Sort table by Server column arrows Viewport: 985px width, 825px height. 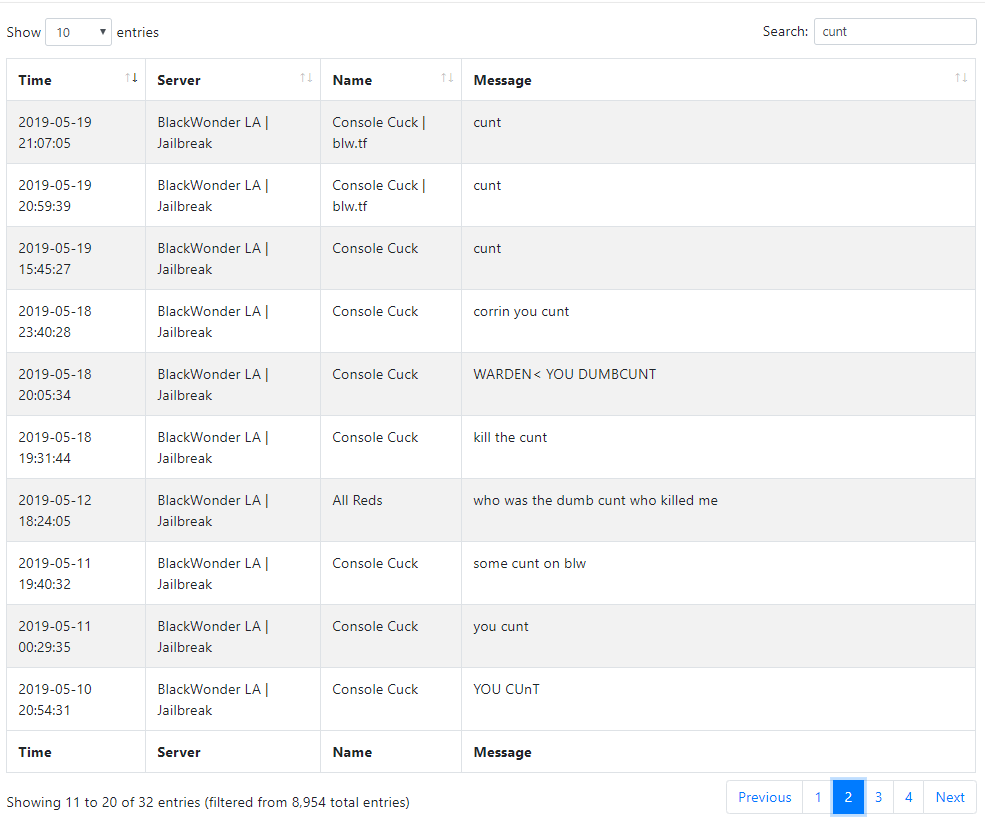tap(306, 78)
